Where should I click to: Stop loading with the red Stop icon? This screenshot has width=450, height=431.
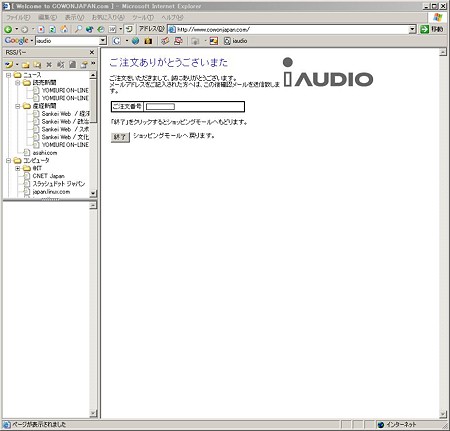(41, 29)
